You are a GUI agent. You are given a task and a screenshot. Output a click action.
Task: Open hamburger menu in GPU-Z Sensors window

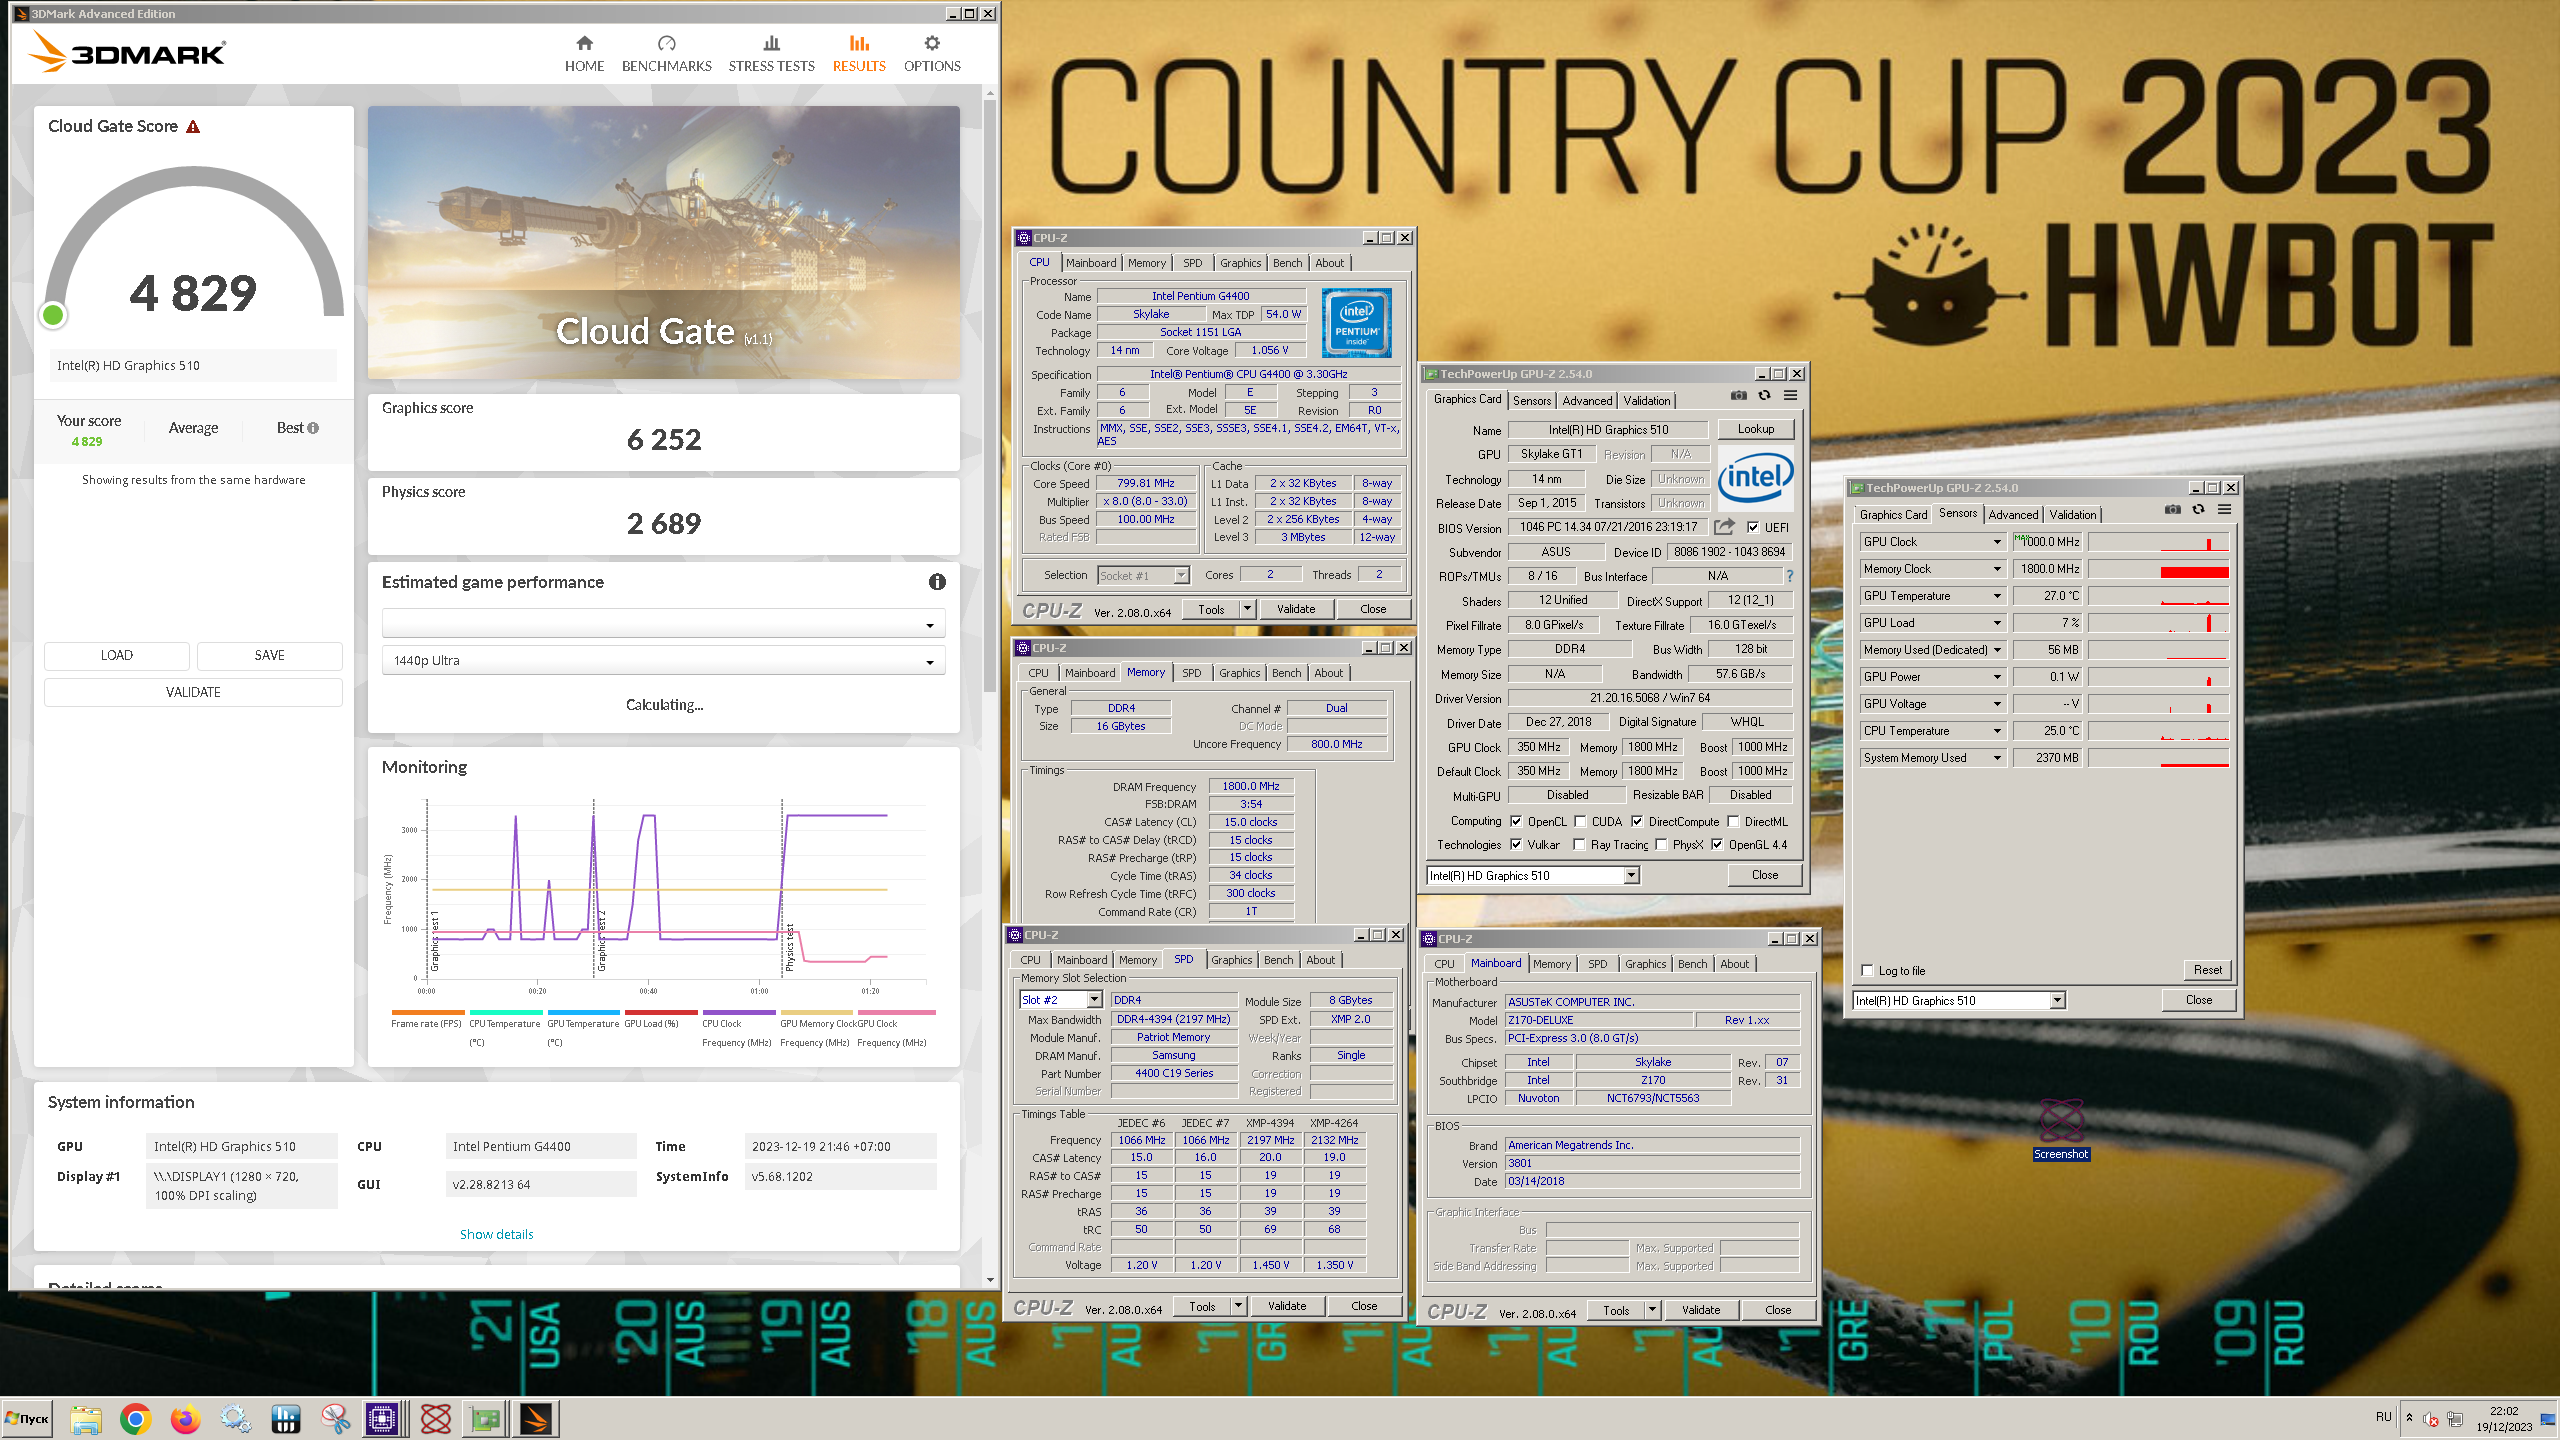pos(2225,510)
